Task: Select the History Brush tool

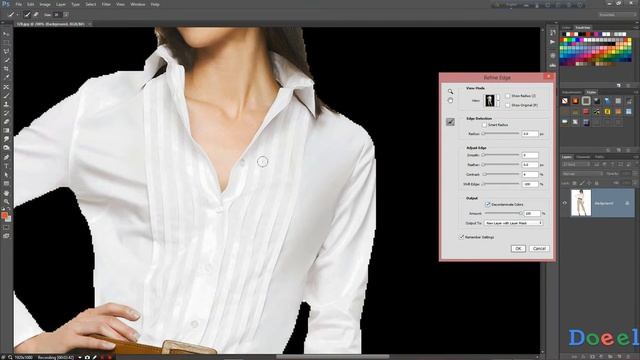Action: 6,113
